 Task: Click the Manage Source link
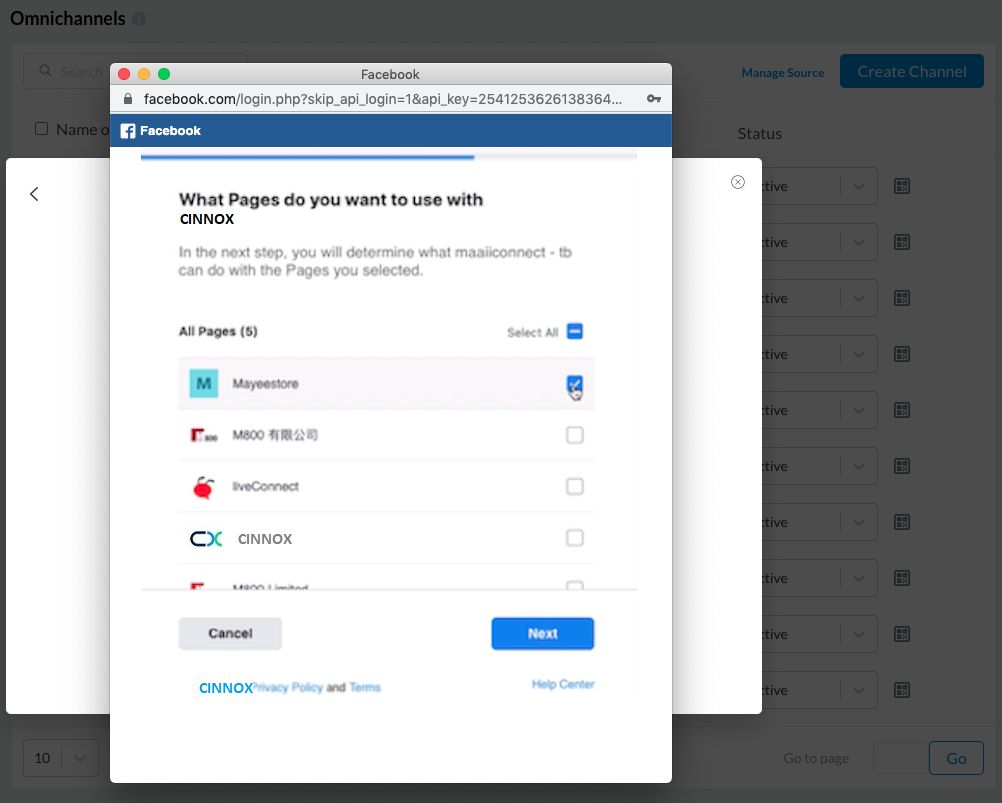click(x=783, y=73)
